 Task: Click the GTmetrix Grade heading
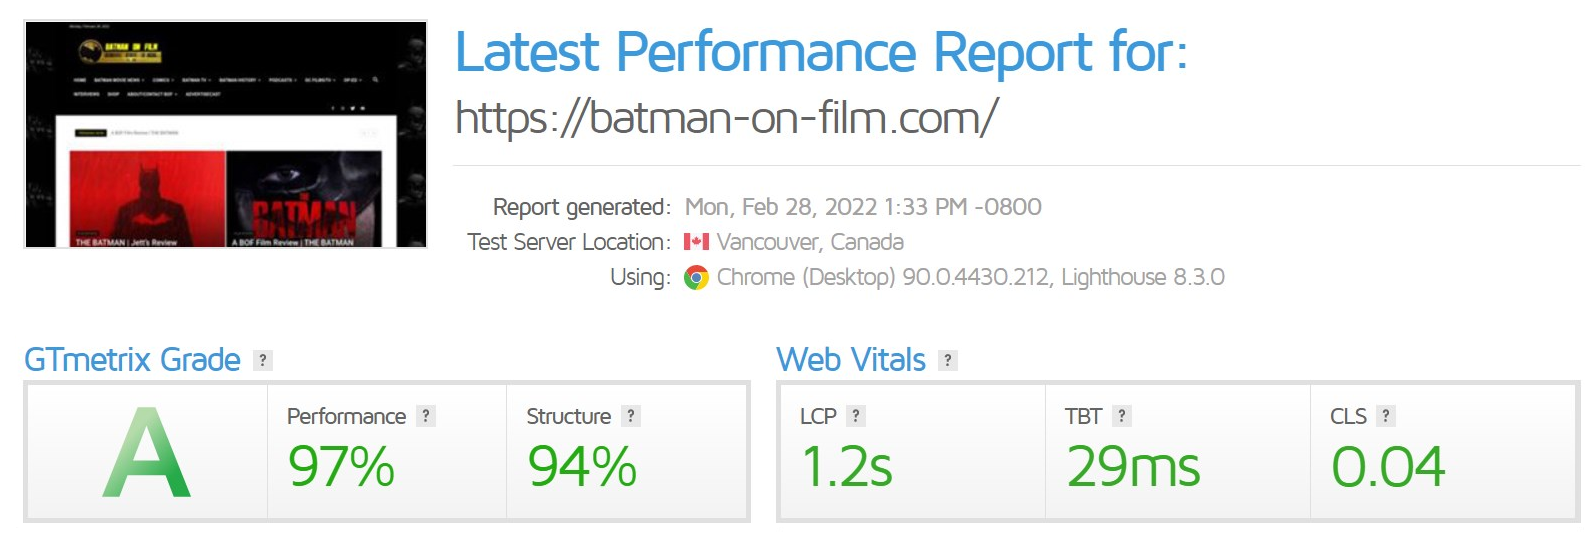132,360
